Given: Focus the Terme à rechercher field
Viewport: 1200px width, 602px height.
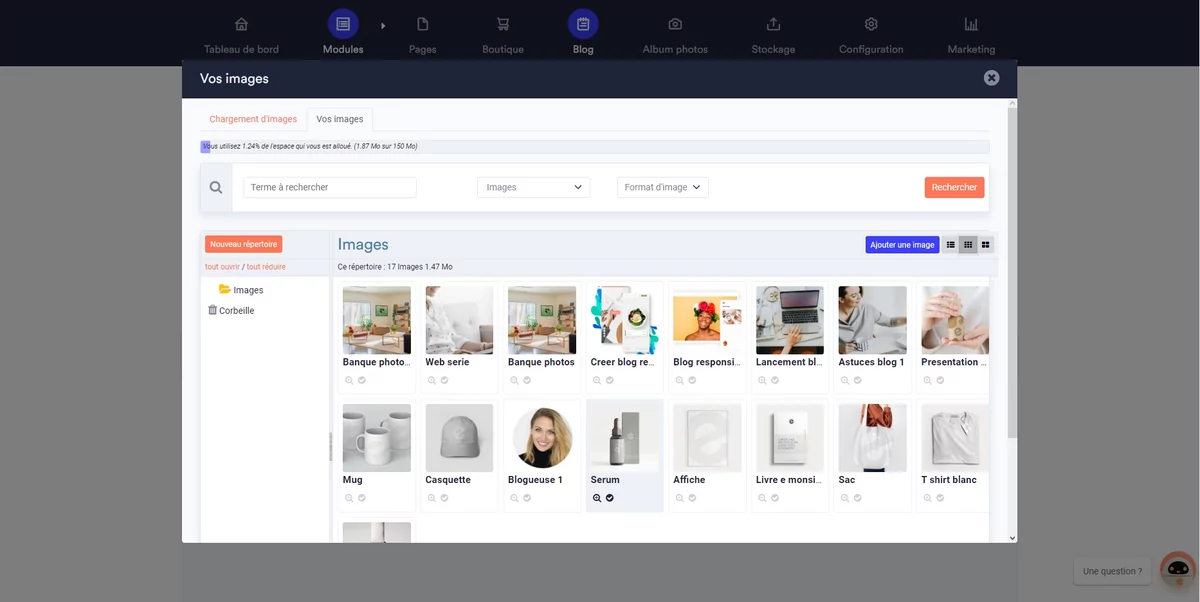Looking at the screenshot, I should [330, 187].
